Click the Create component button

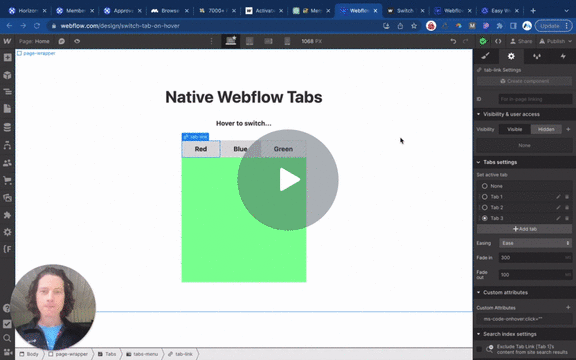[x=524, y=81]
